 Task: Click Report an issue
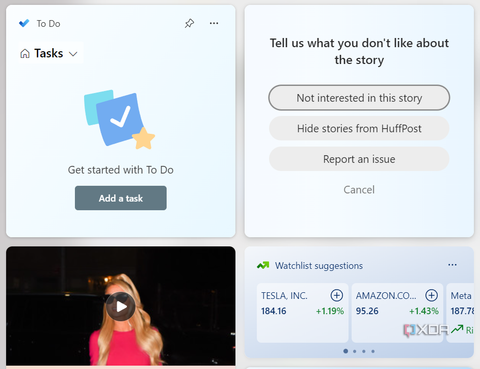tap(359, 159)
